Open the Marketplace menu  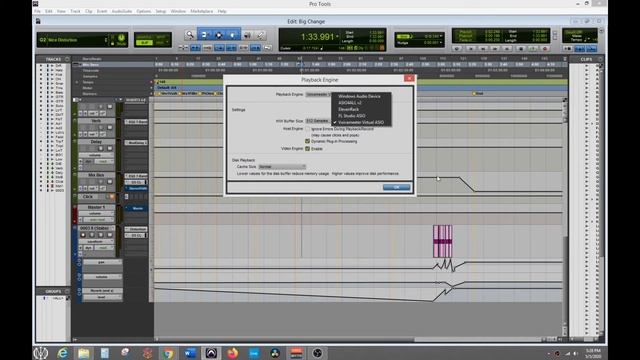point(202,11)
